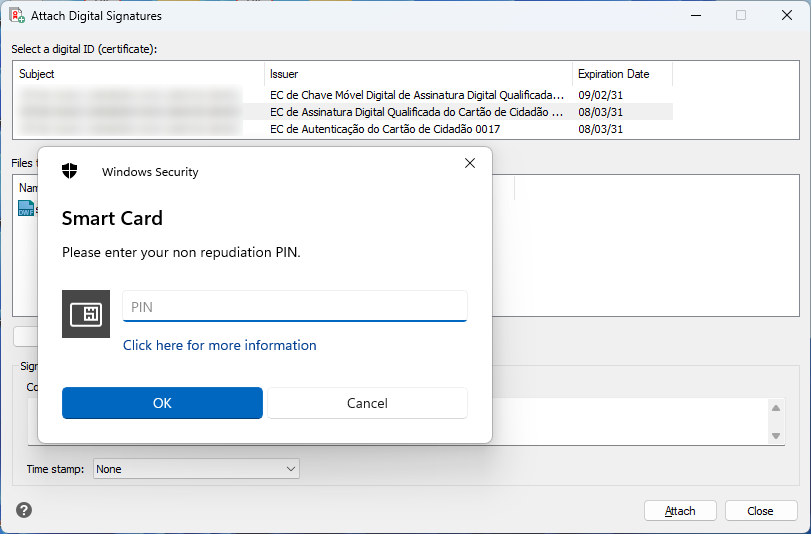
Task: Select the EC de Chave Móvel Digital certificate
Action: 416,95
